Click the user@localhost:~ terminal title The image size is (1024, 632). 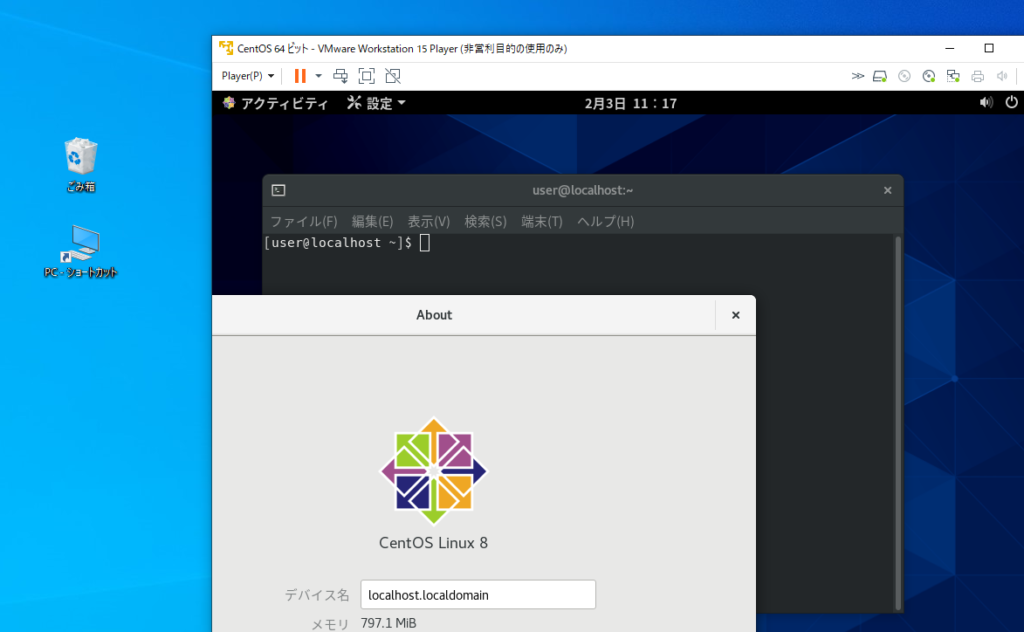point(583,191)
